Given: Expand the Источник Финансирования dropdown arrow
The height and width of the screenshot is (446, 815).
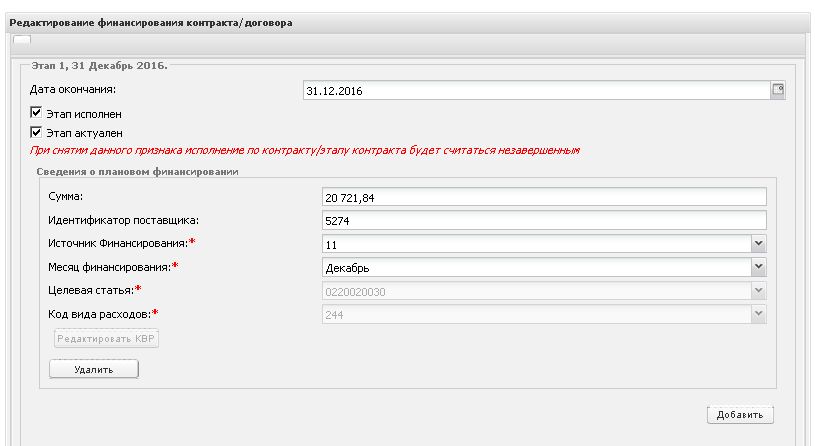Looking at the screenshot, I should (758, 243).
